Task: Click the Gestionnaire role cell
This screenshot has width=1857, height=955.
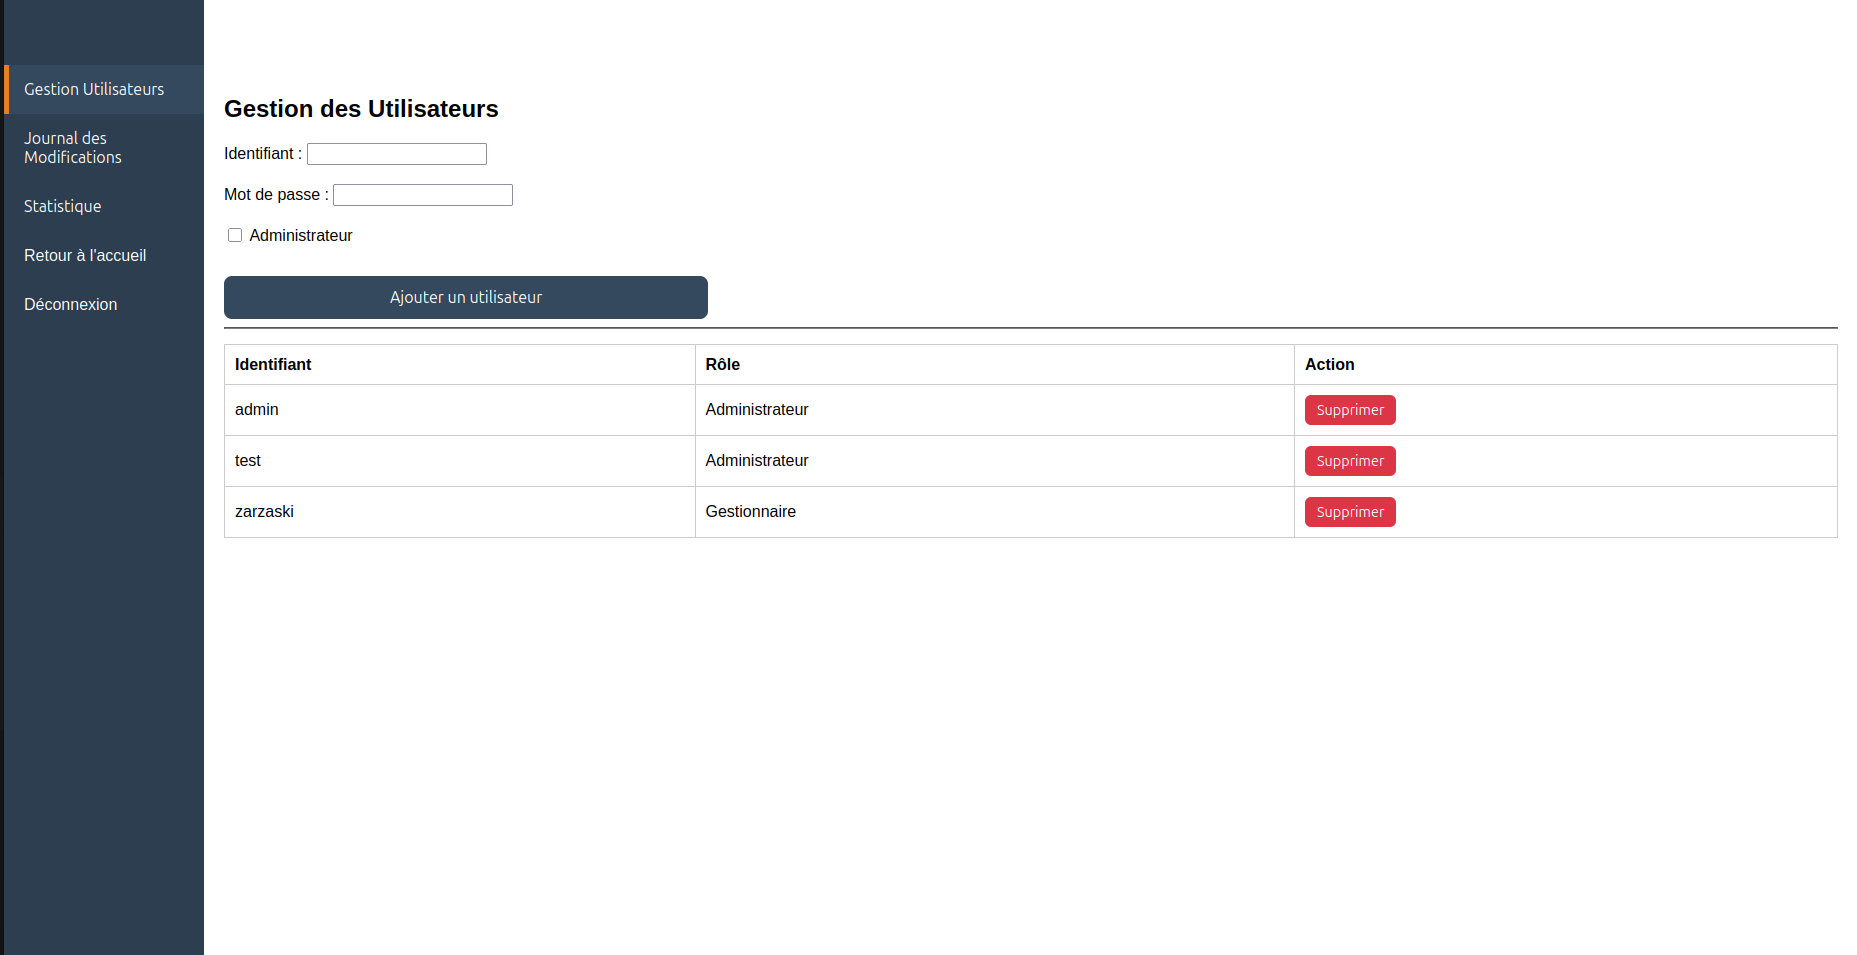Action: click(750, 512)
